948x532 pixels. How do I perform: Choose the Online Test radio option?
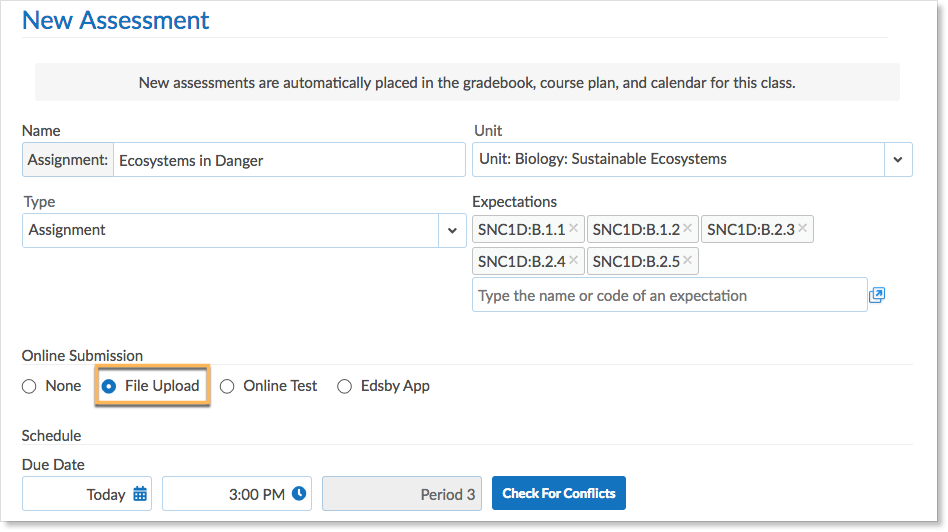tap(227, 386)
